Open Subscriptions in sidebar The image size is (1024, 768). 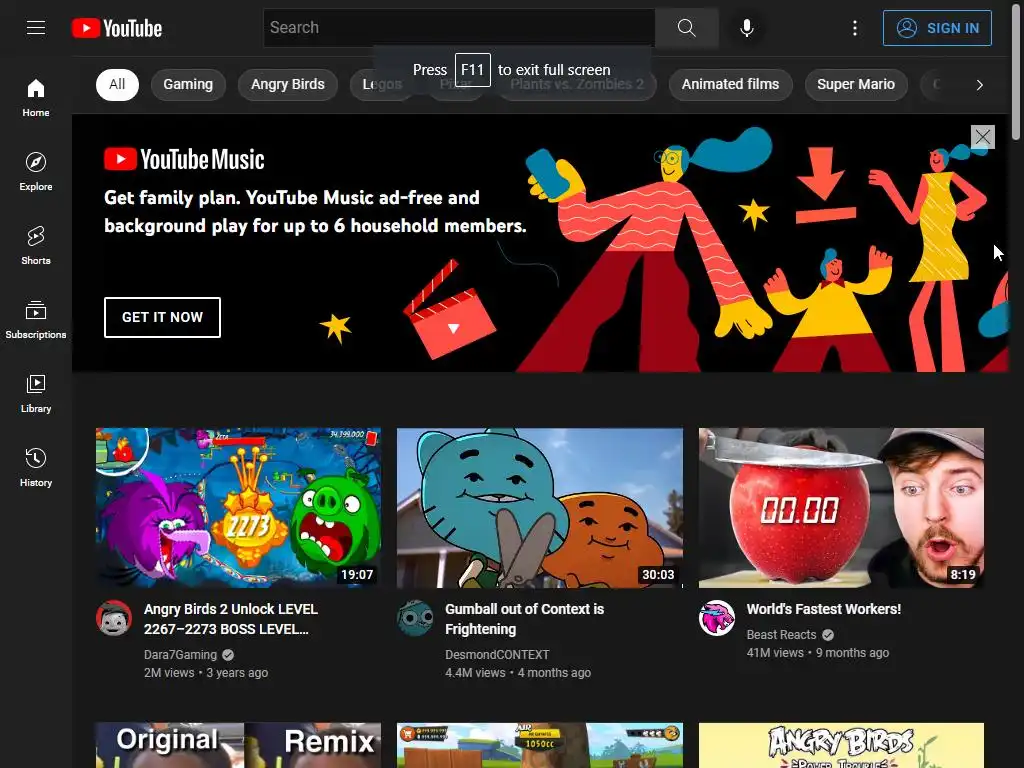(x=36, y=319)
